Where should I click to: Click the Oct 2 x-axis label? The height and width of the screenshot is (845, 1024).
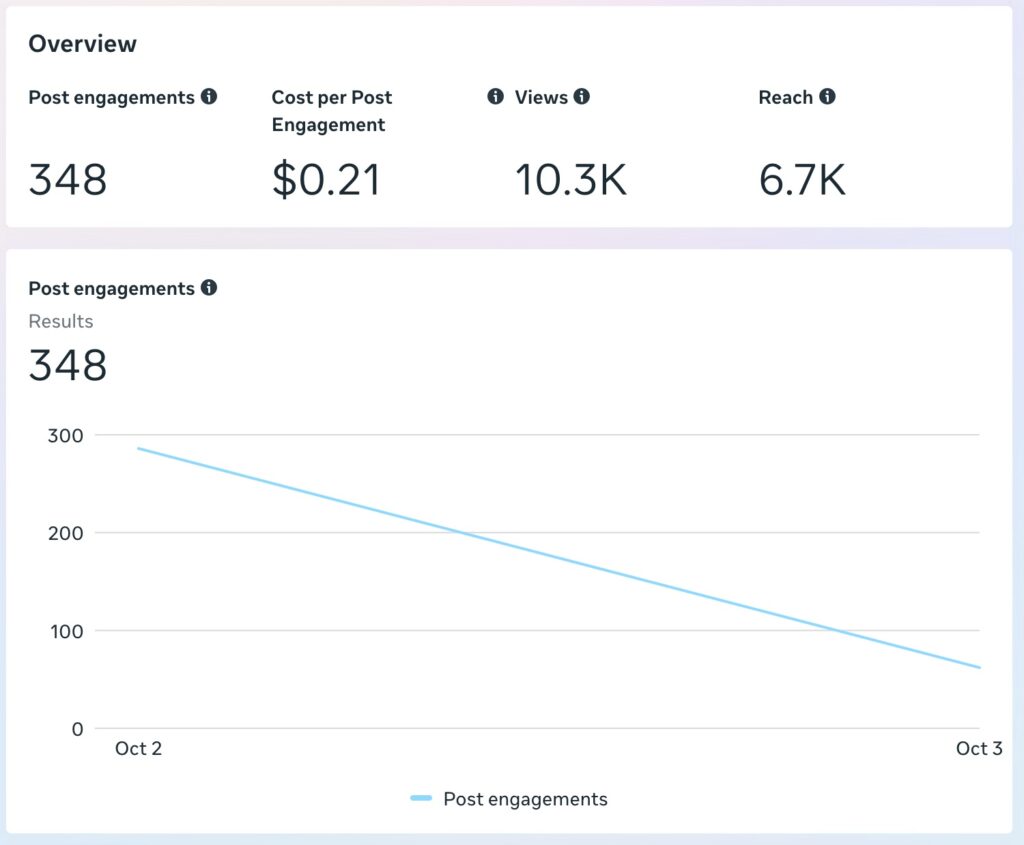coord(138,749)
